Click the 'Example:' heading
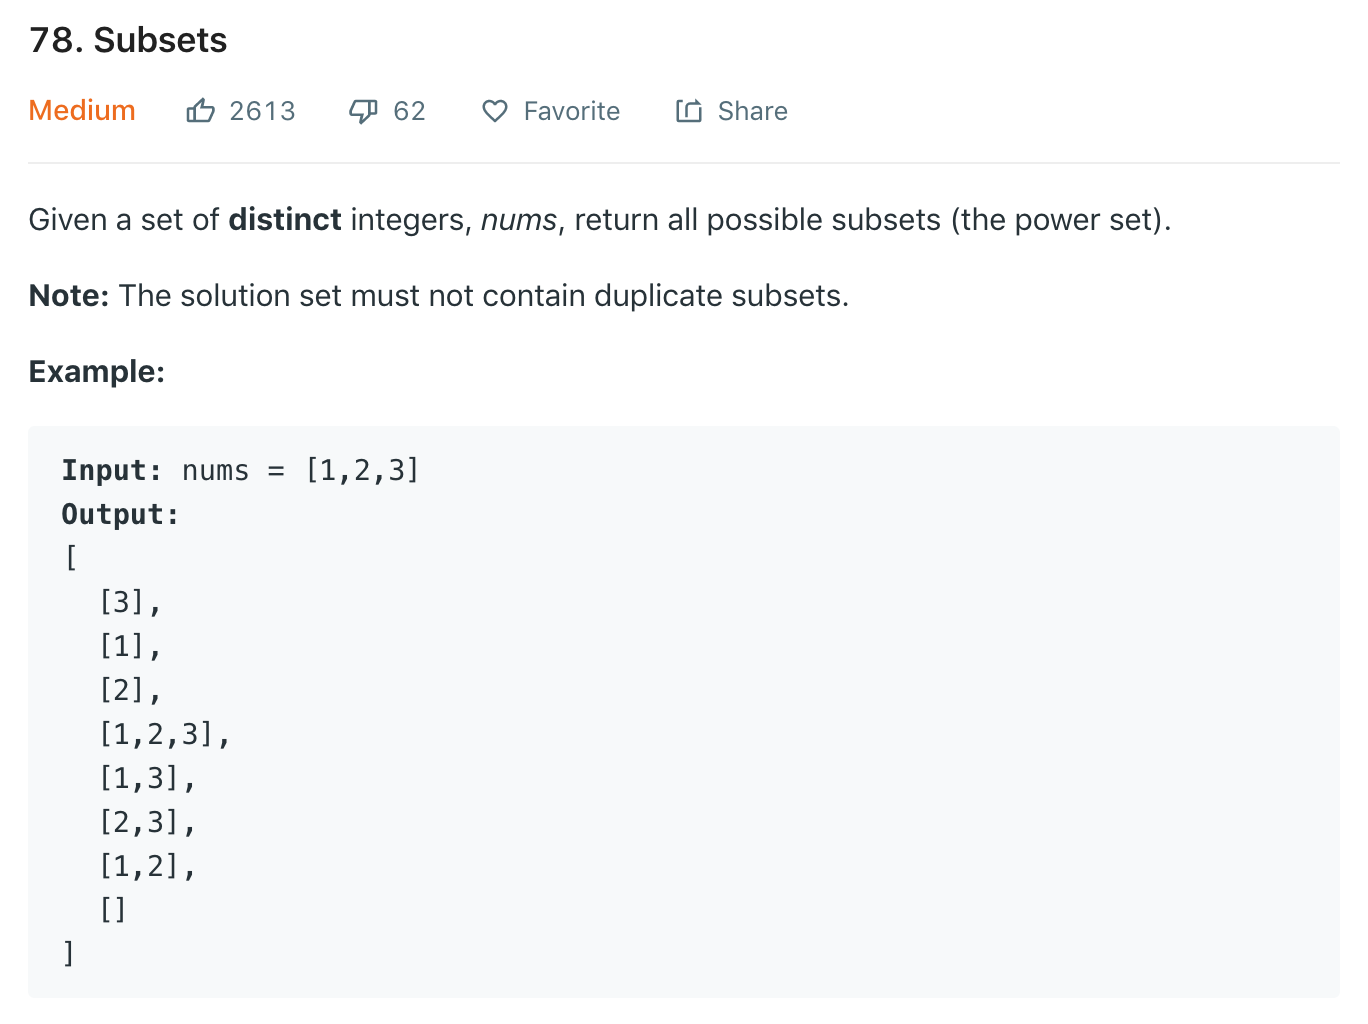Image resolution: width=1368 pixels, height=1024 pixels. 97,371
